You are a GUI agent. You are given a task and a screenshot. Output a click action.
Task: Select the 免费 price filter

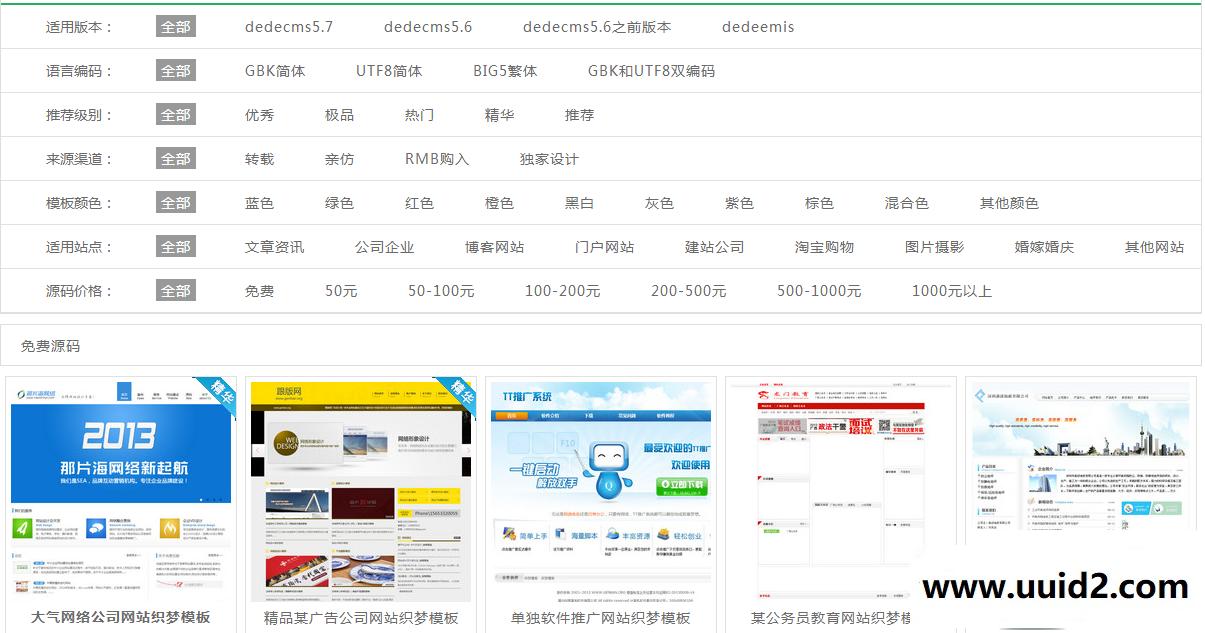pos(259,290)
